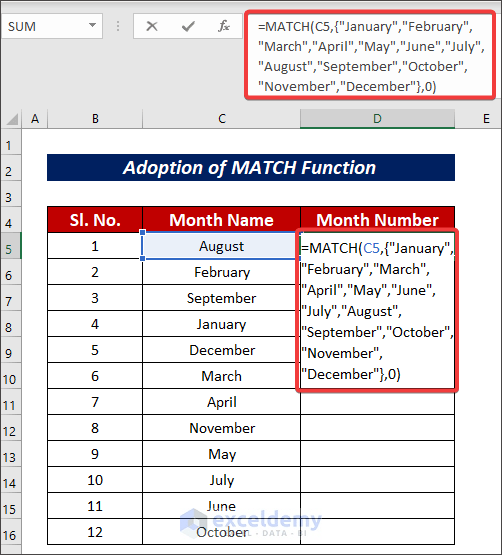Select the cell containing January
The width and height of the screenshot is (502, 555).
pos(222,324)
